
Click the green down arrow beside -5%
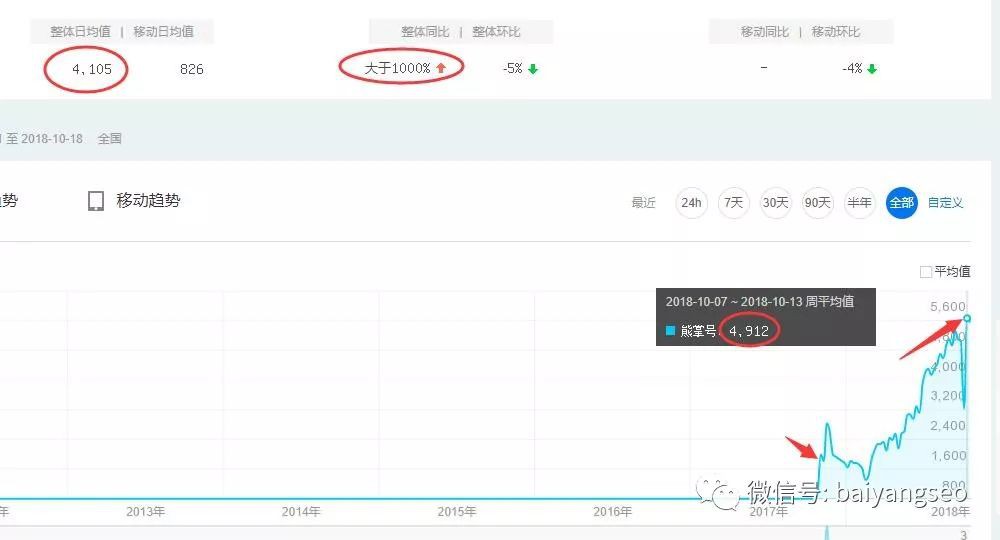point(533,69)
